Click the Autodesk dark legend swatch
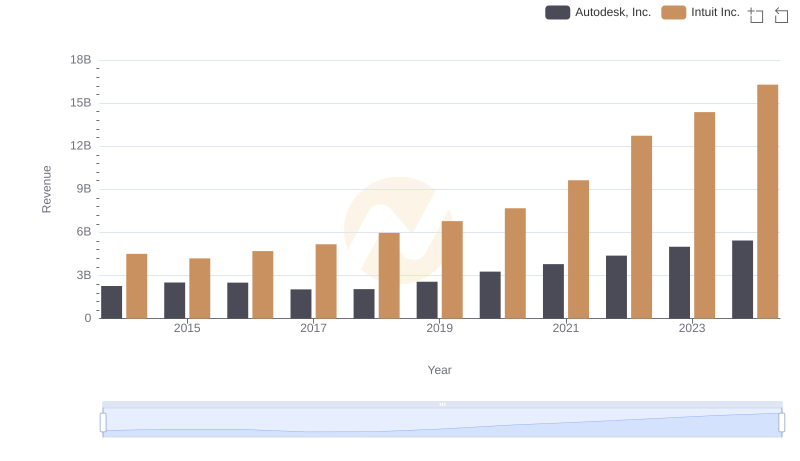 click(557, 12)
